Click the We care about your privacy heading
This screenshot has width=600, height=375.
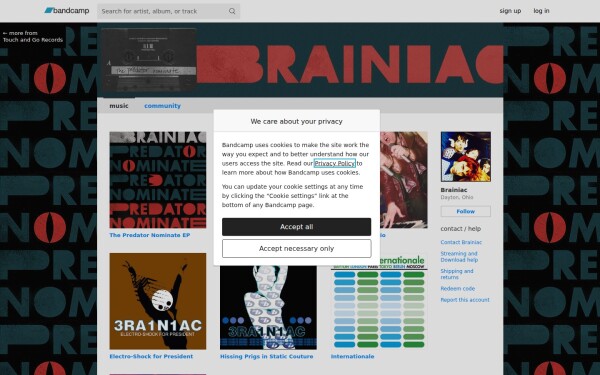click(297, 121)
